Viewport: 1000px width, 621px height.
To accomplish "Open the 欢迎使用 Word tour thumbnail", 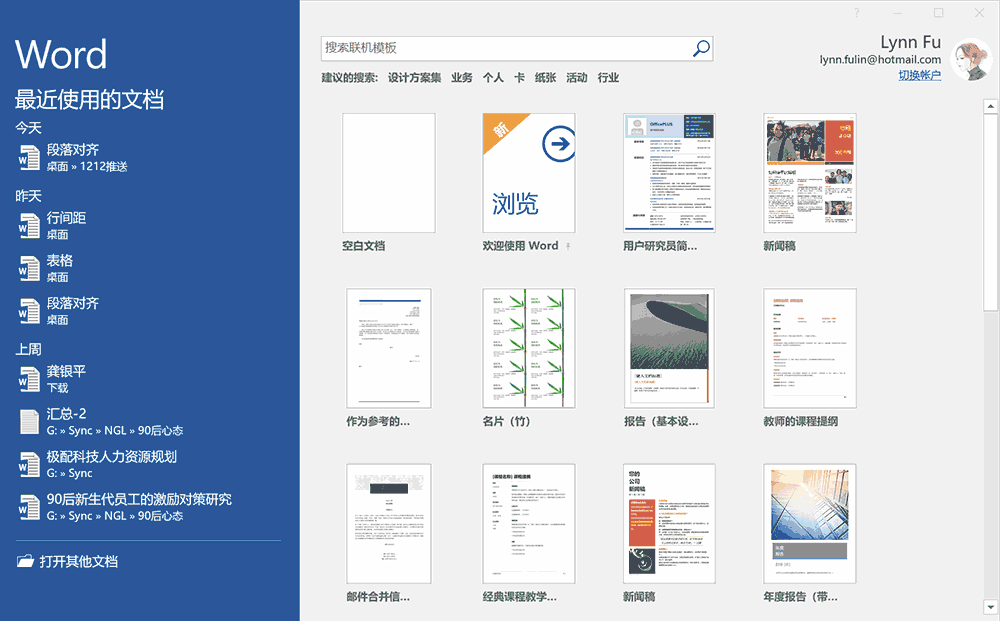I will (x=529, y=173).
